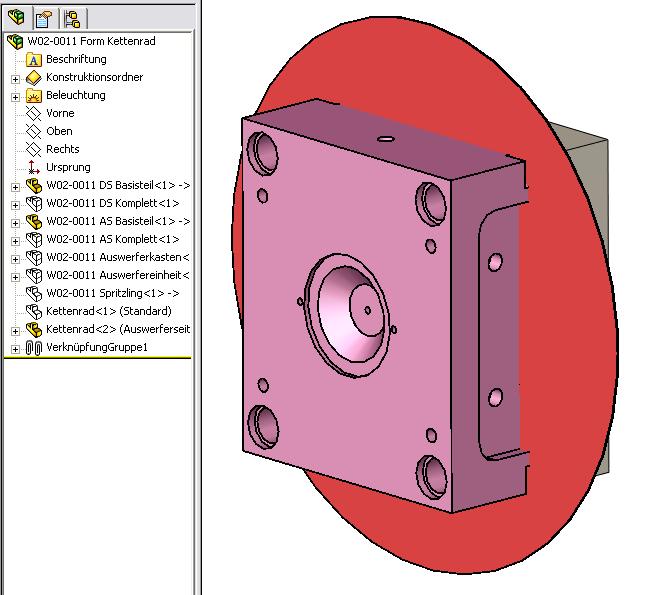This screenshot has width=656, height=595.
Task: Click the Beleuchtung lighting folder icon
Action: (x=33, y=96)
